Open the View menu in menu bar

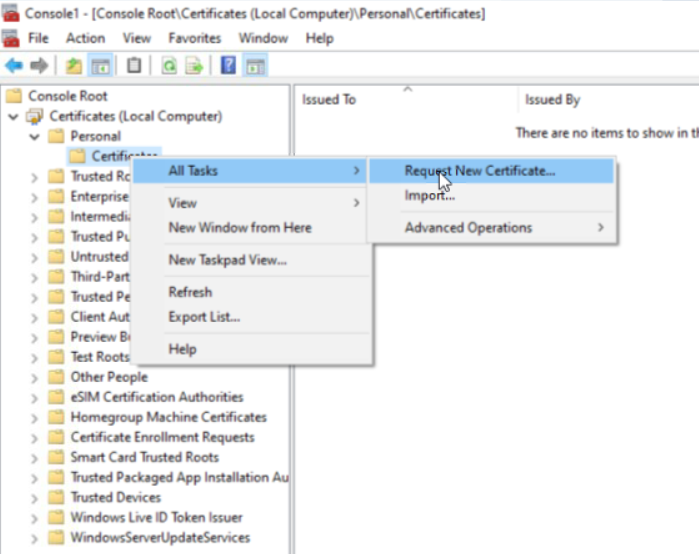[137, 38]
